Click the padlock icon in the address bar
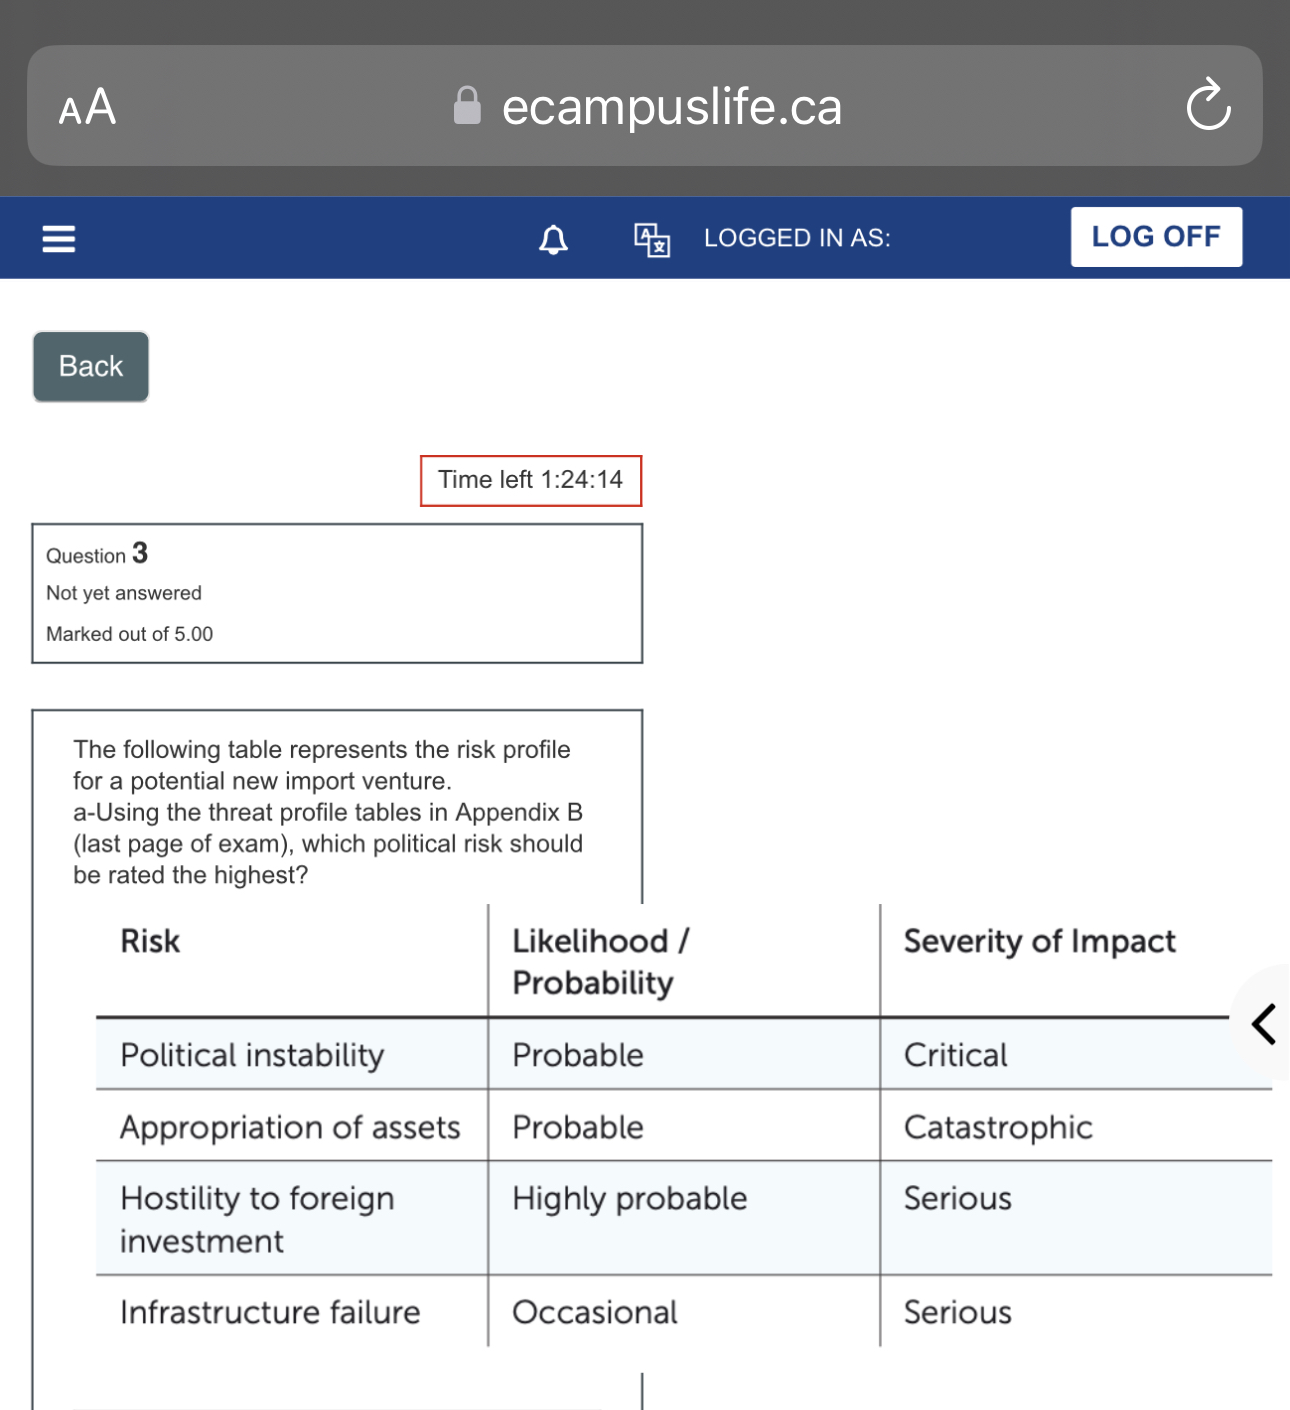Screen dimensions: 1290x1410 pyautogui.click(x=465, y=105)
